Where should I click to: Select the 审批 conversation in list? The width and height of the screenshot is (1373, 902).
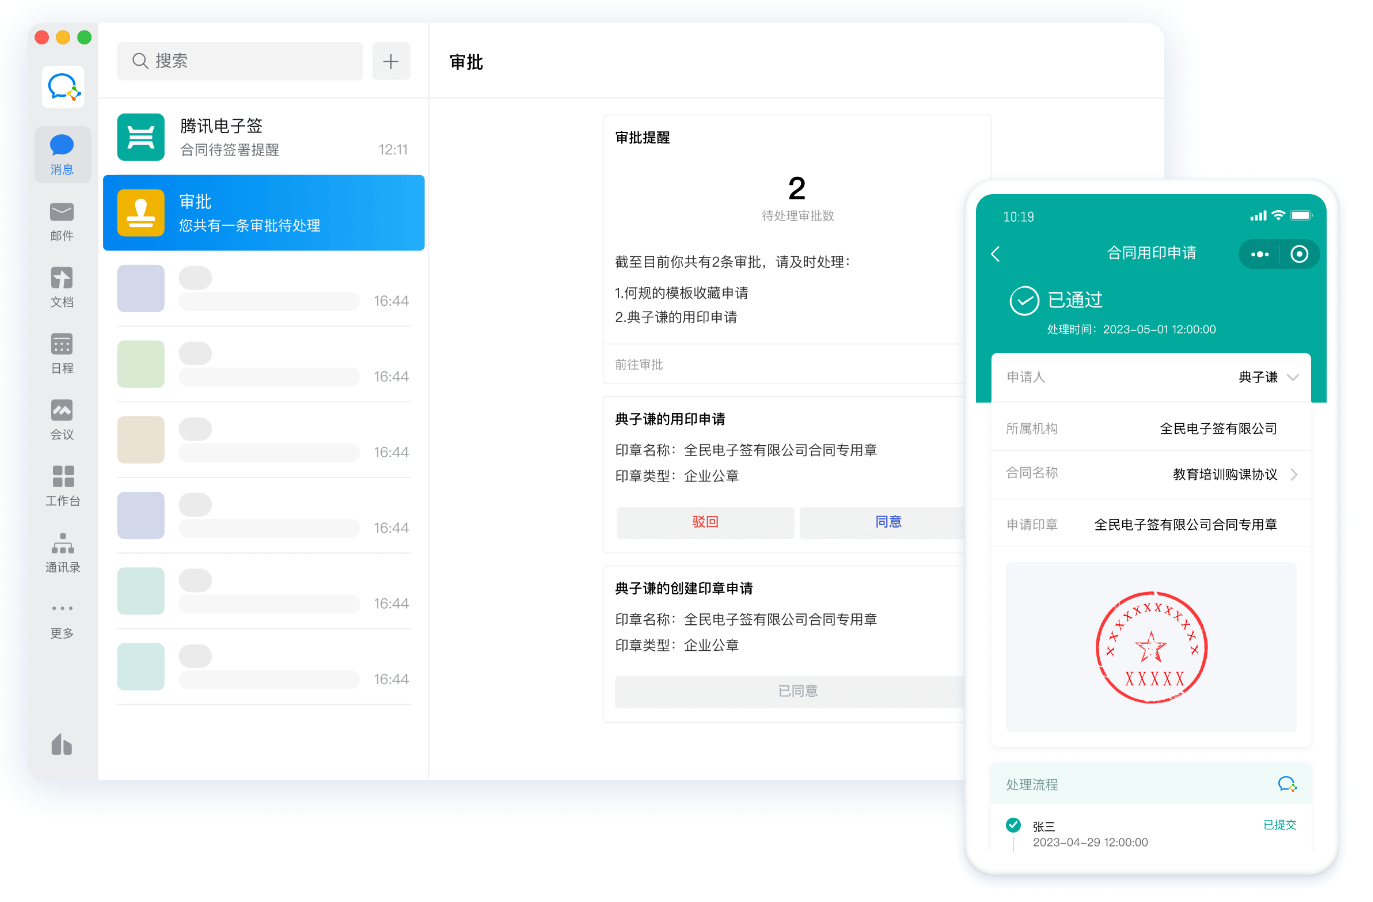tap(264, 213)
